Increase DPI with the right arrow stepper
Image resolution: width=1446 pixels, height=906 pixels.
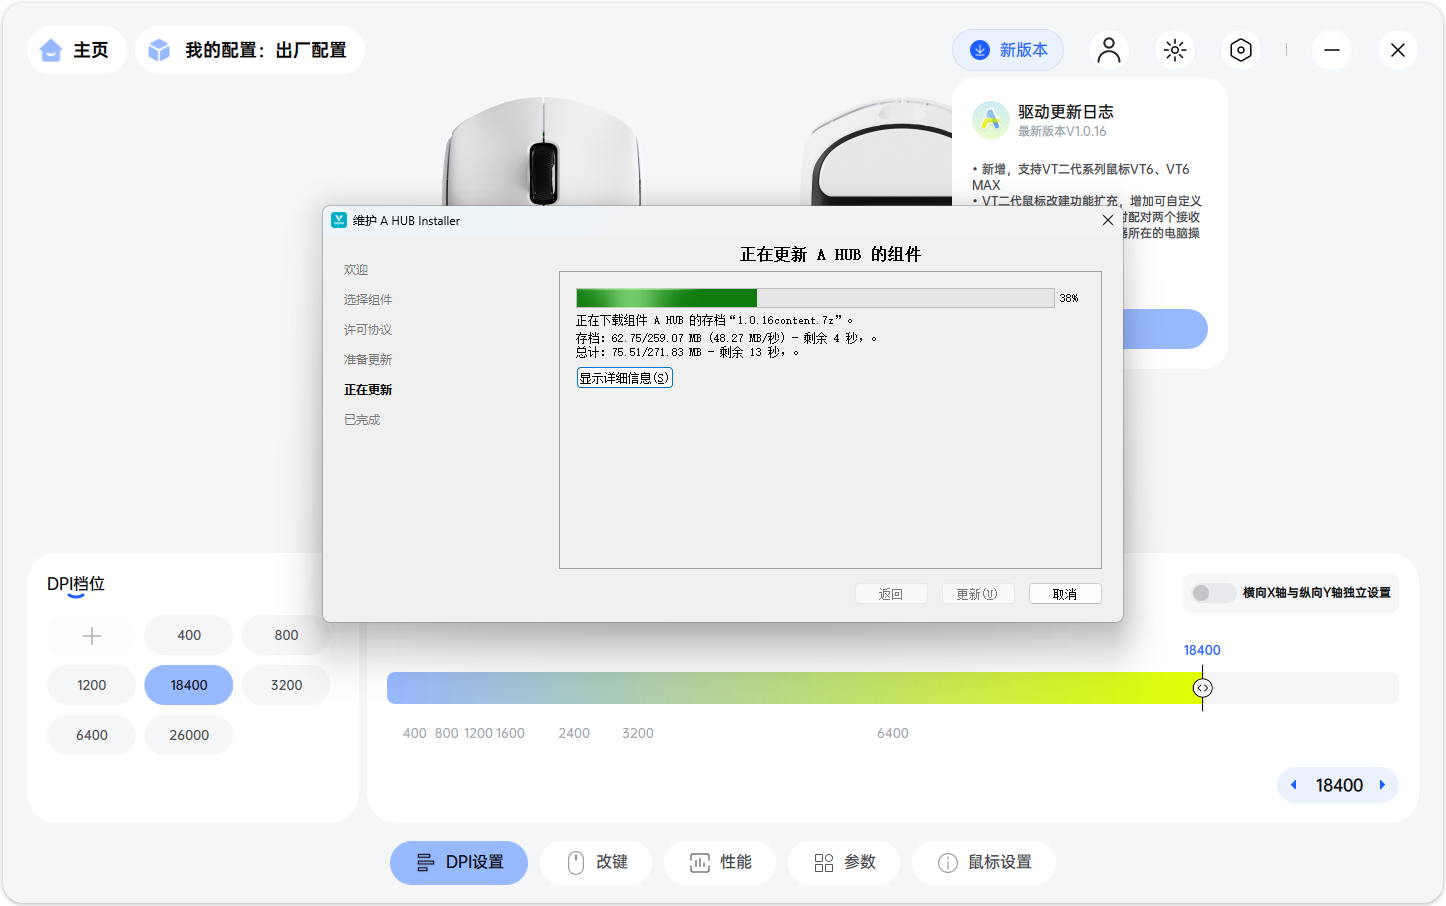[1383, 785]
